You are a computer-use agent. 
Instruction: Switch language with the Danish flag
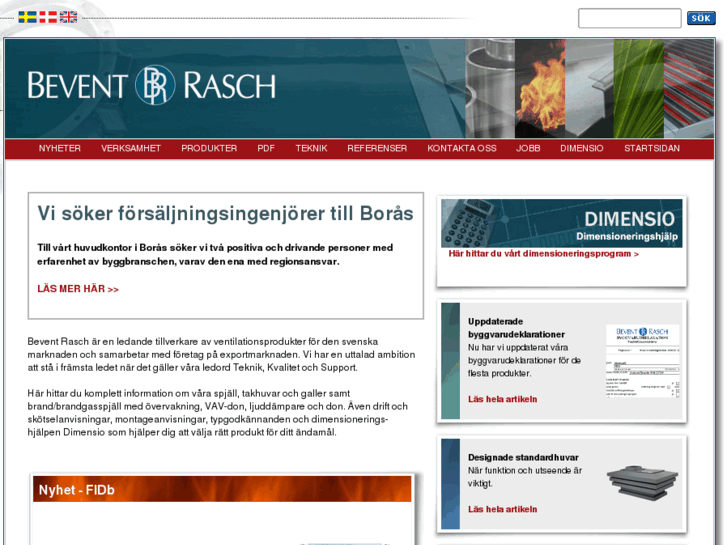pyautogui.click(x=48, y=17)
